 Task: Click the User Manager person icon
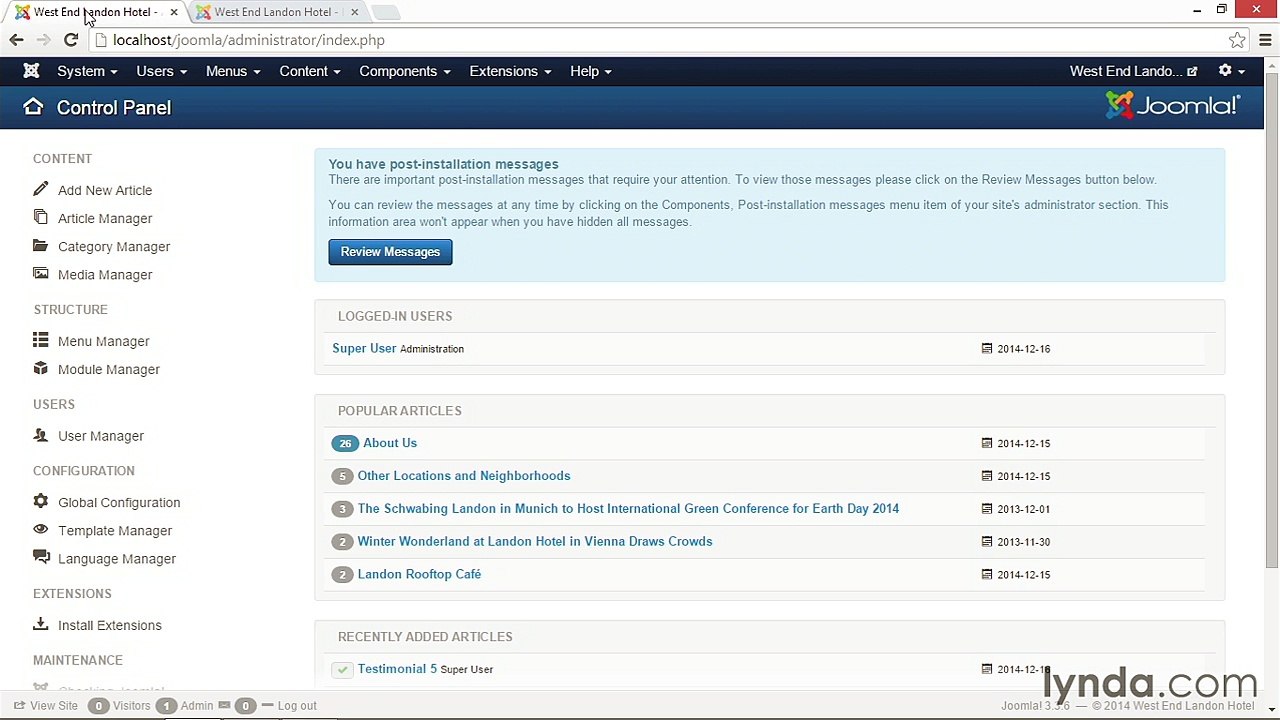tap(40, 435)
